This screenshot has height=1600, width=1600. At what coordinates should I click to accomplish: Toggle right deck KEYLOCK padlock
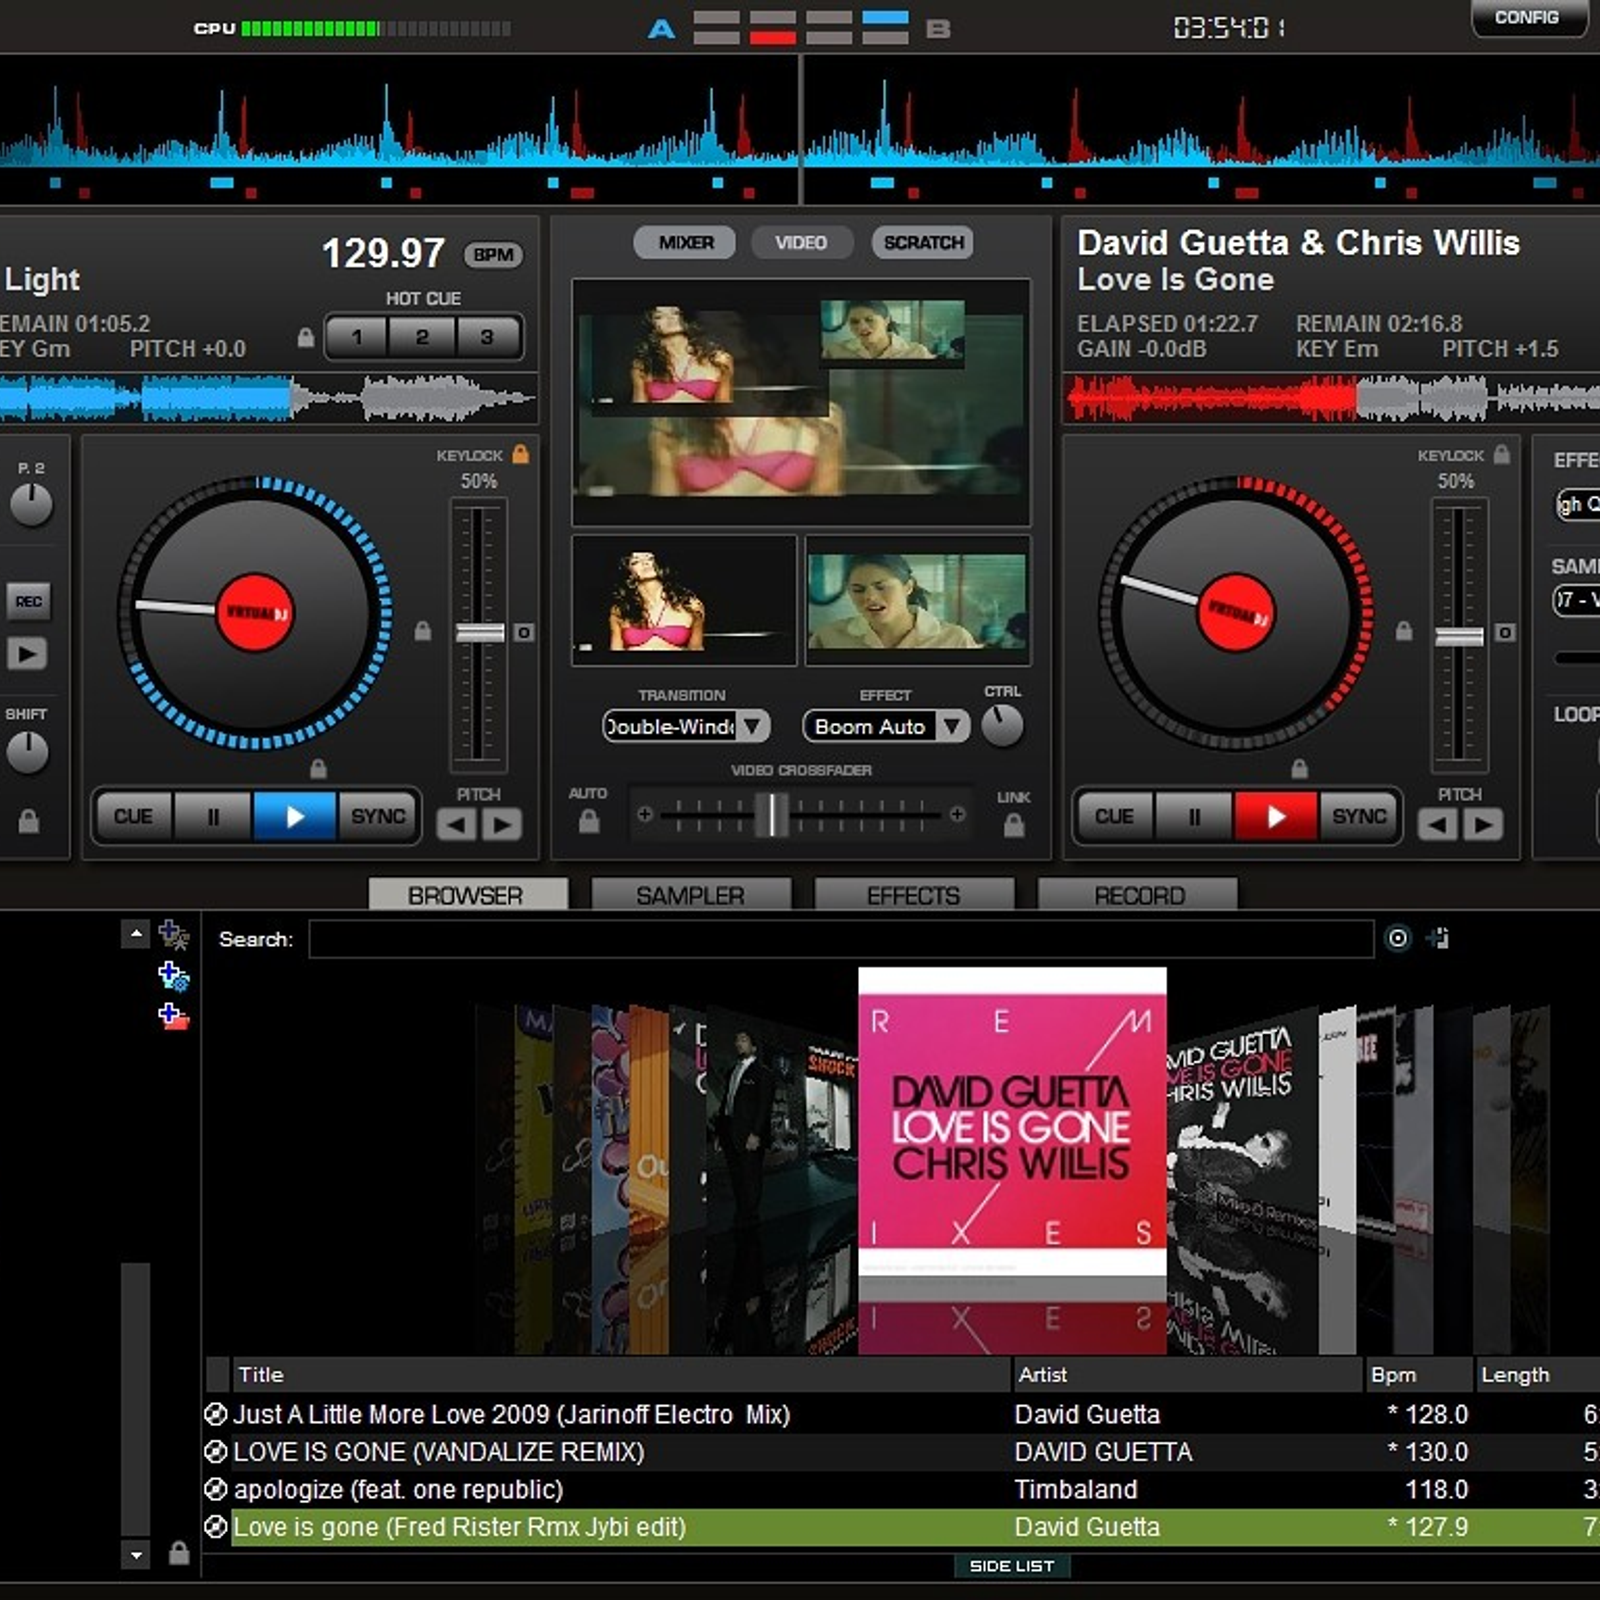[1502, 454]
